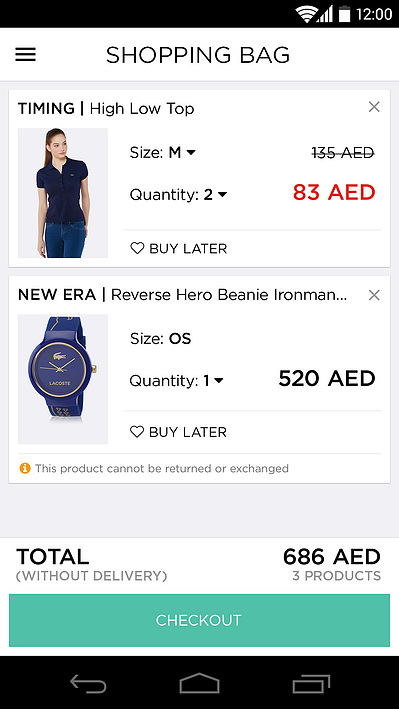Remove the NEW ERA beanie item
Image resolution: width=399 pixels, height=709 pixels.
coord(374,295)
